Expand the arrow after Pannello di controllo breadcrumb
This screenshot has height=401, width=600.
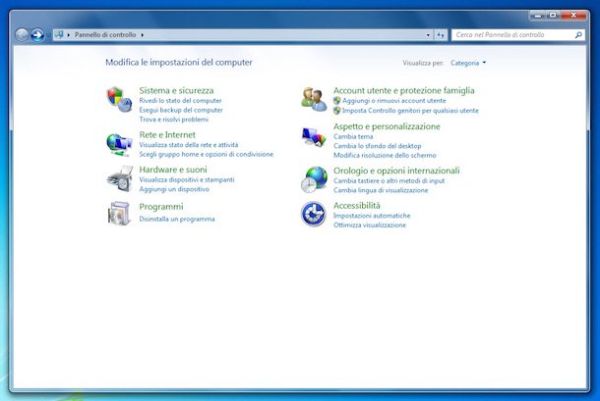[144, 35]
